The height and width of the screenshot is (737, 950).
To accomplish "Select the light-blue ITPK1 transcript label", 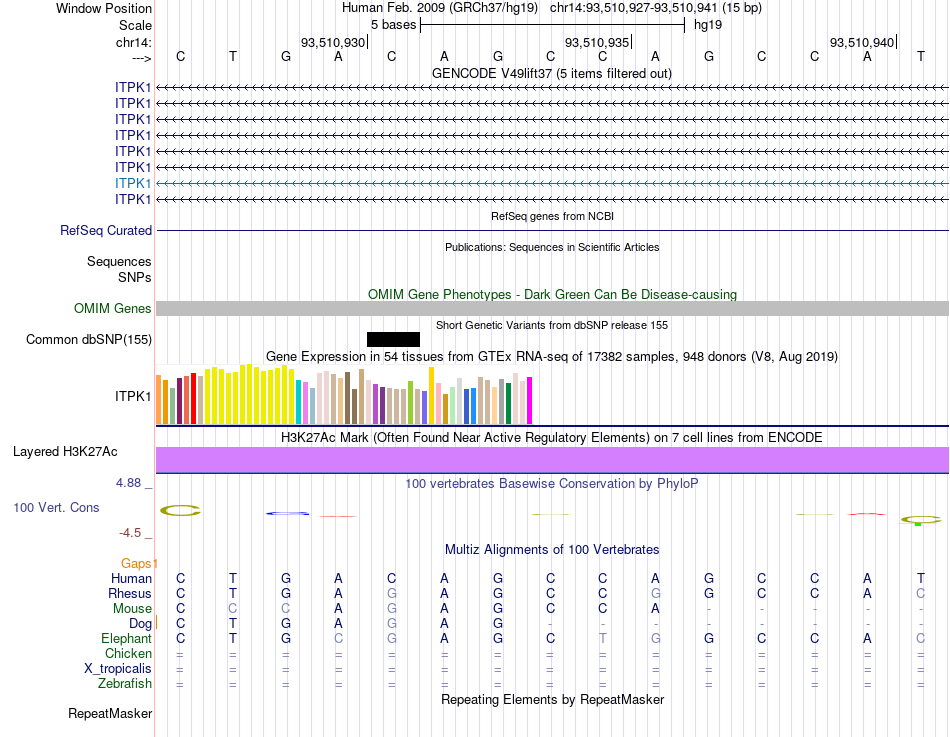I will point(133,183).
